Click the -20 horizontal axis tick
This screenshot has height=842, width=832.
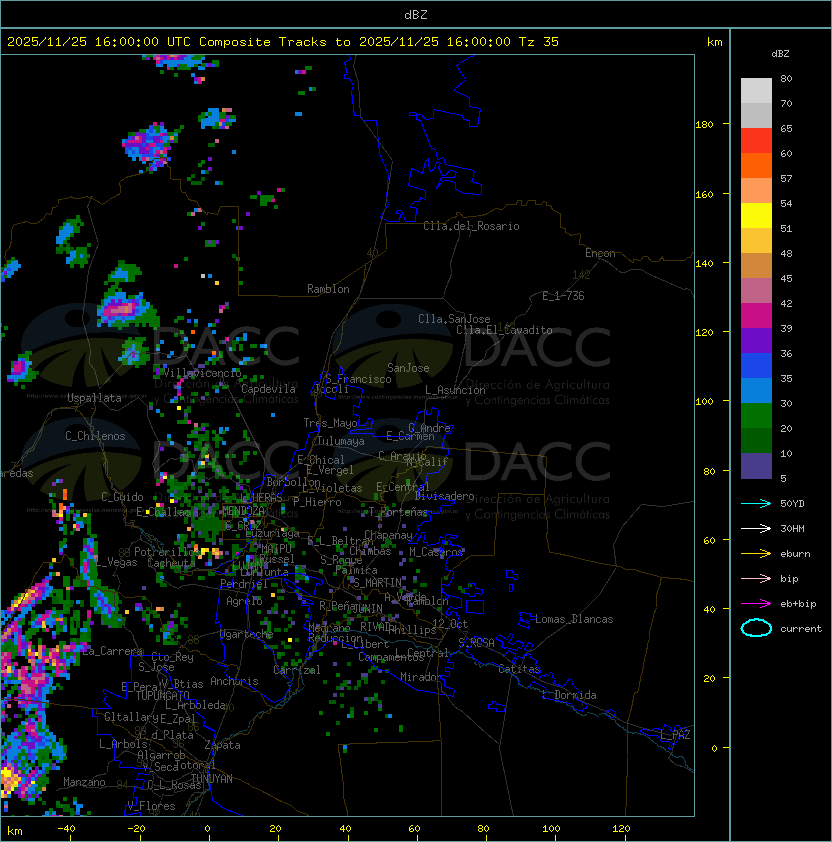[136, 829]
